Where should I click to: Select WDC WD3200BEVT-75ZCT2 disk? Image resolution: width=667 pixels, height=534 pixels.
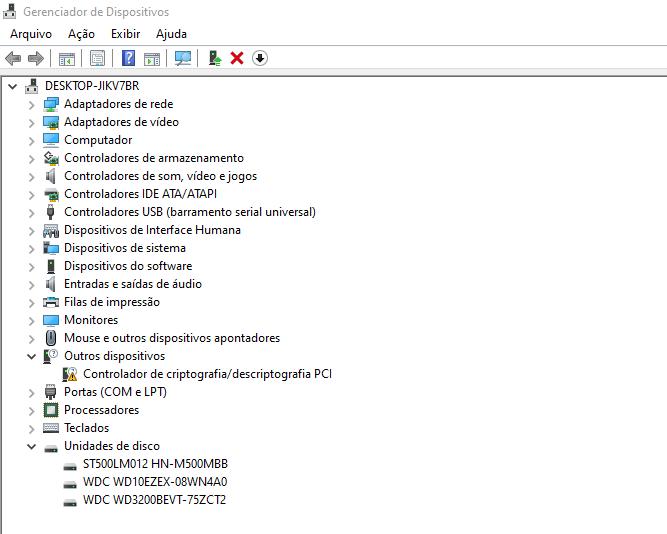pyautogui.click(x=154, y=500)
